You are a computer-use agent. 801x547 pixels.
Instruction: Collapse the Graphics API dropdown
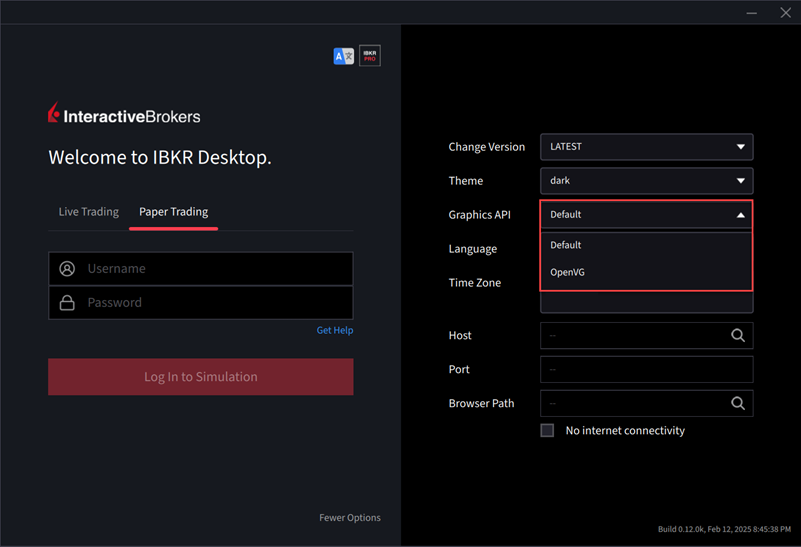(646, 215)
